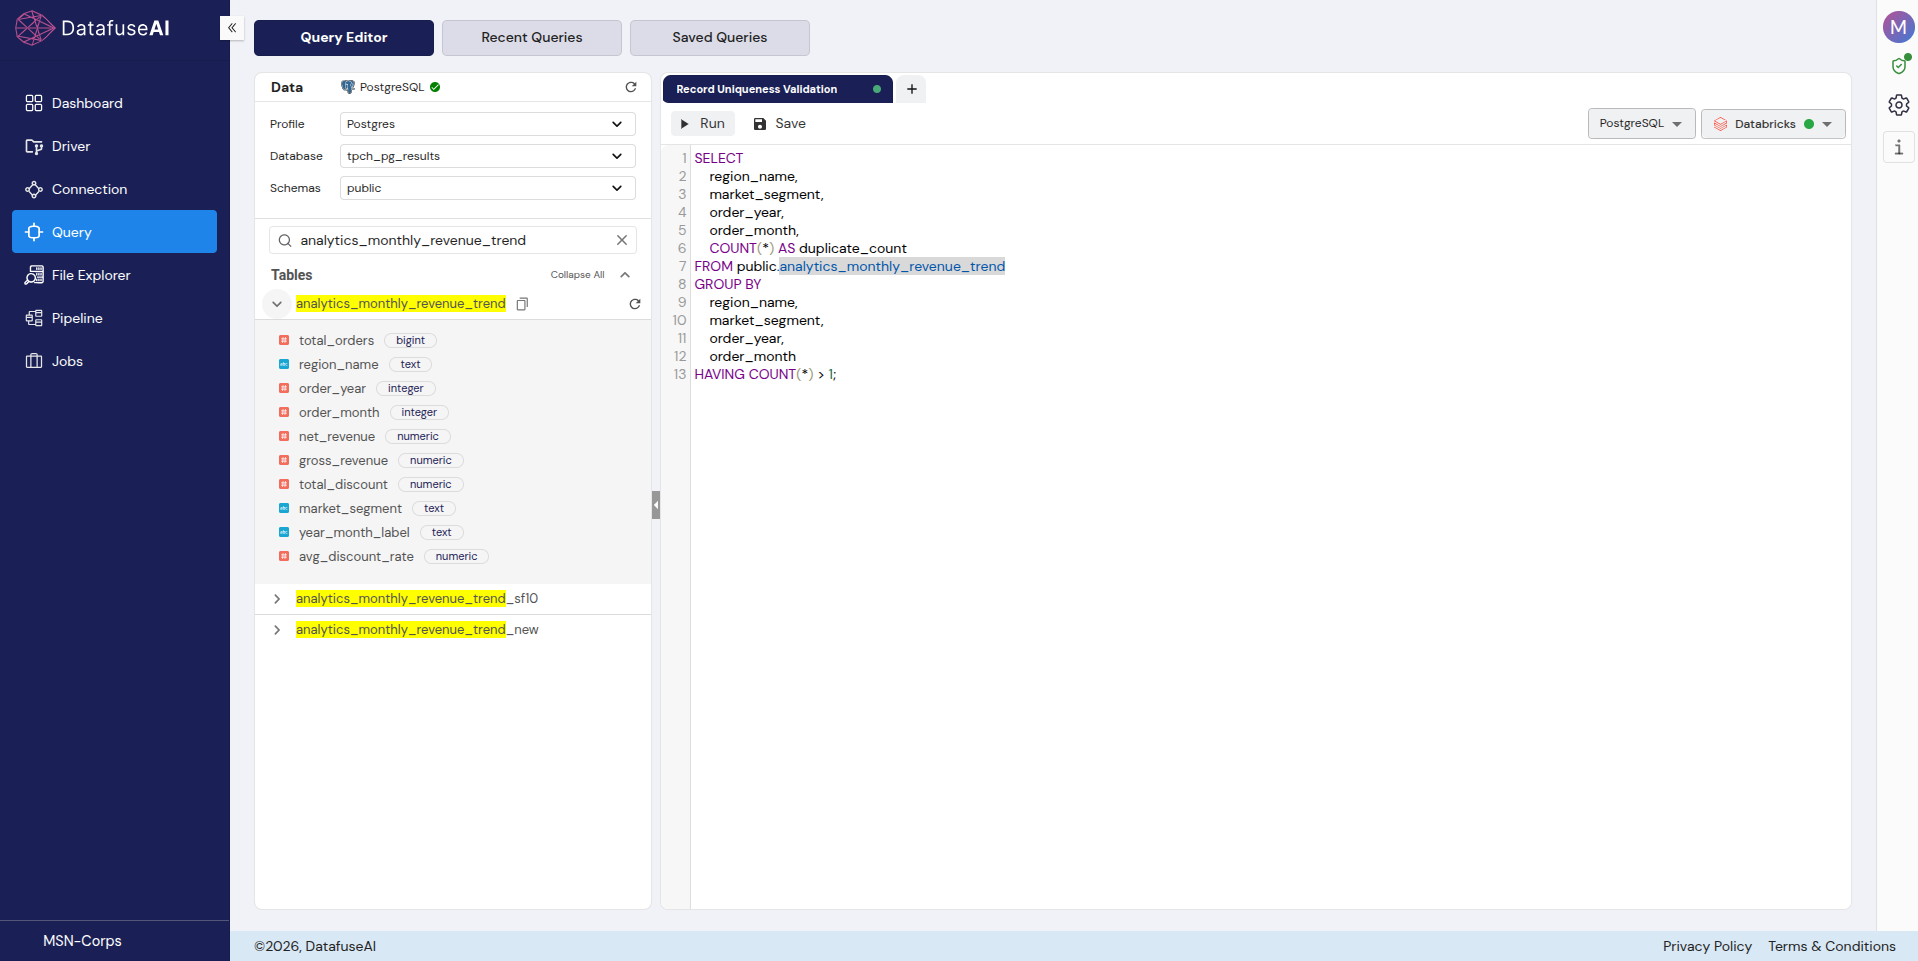1918x961 pixels.
Task: Go to Connection in sidebar
Action: pos(114,189)
